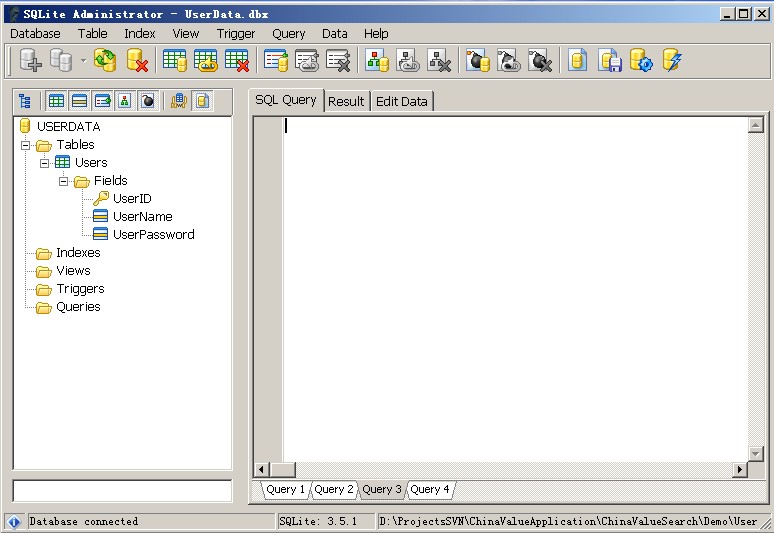The image size is (774, 533).
Task: Open the Database menu
Action: [35, 34]
